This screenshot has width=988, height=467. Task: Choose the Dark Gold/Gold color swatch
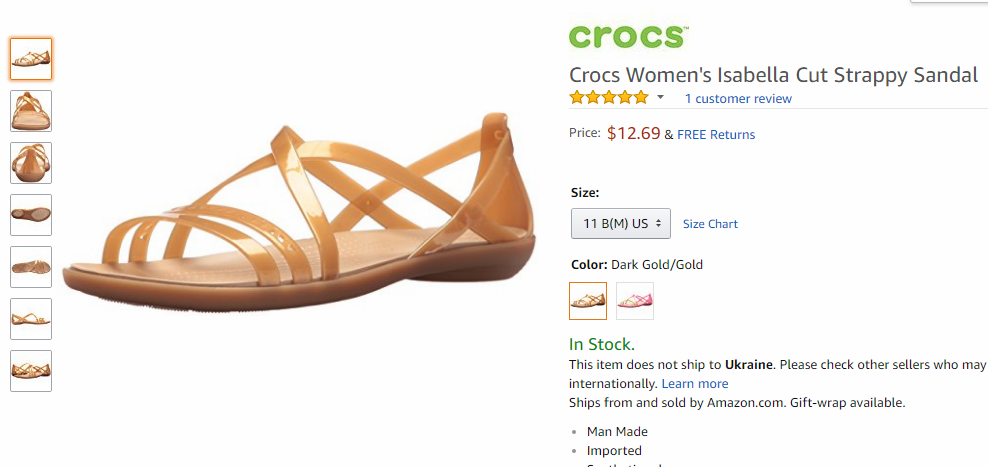[588, 301]
